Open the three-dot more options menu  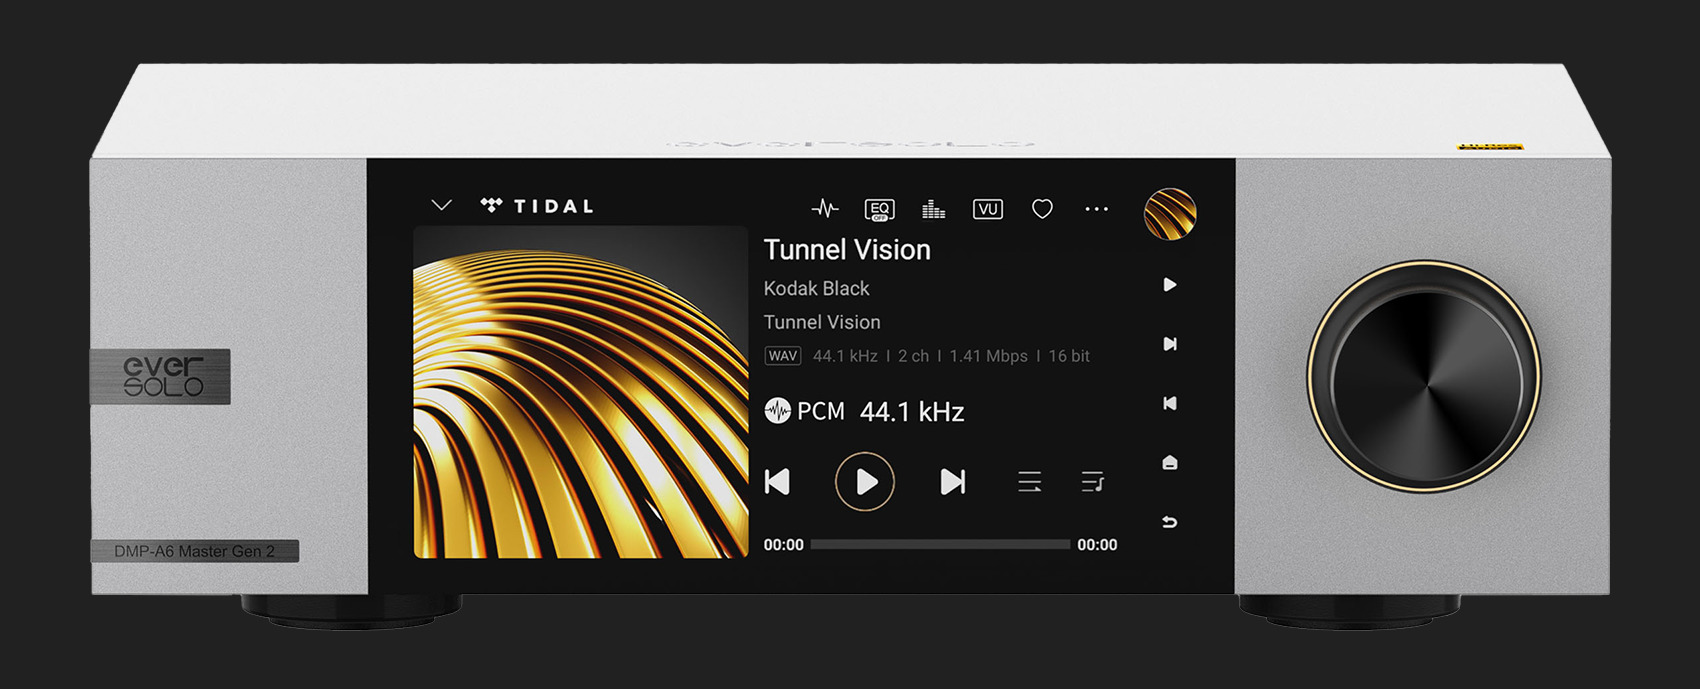1096,209
